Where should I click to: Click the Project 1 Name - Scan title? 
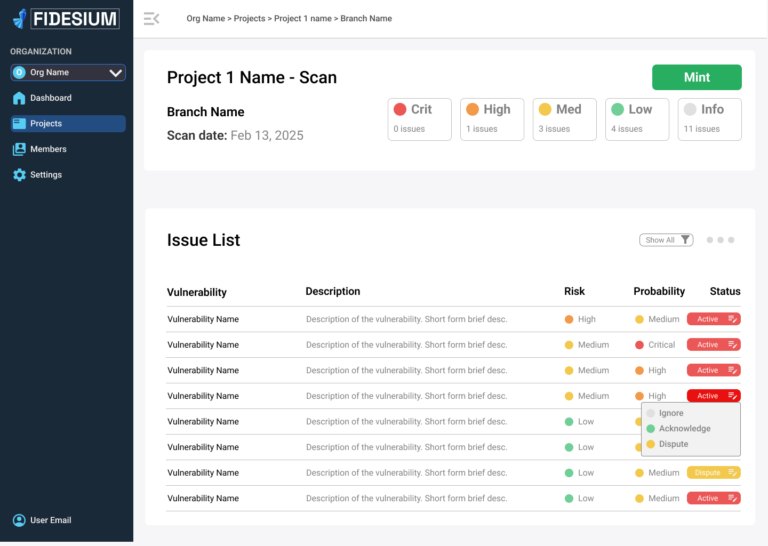pos(252,77)
